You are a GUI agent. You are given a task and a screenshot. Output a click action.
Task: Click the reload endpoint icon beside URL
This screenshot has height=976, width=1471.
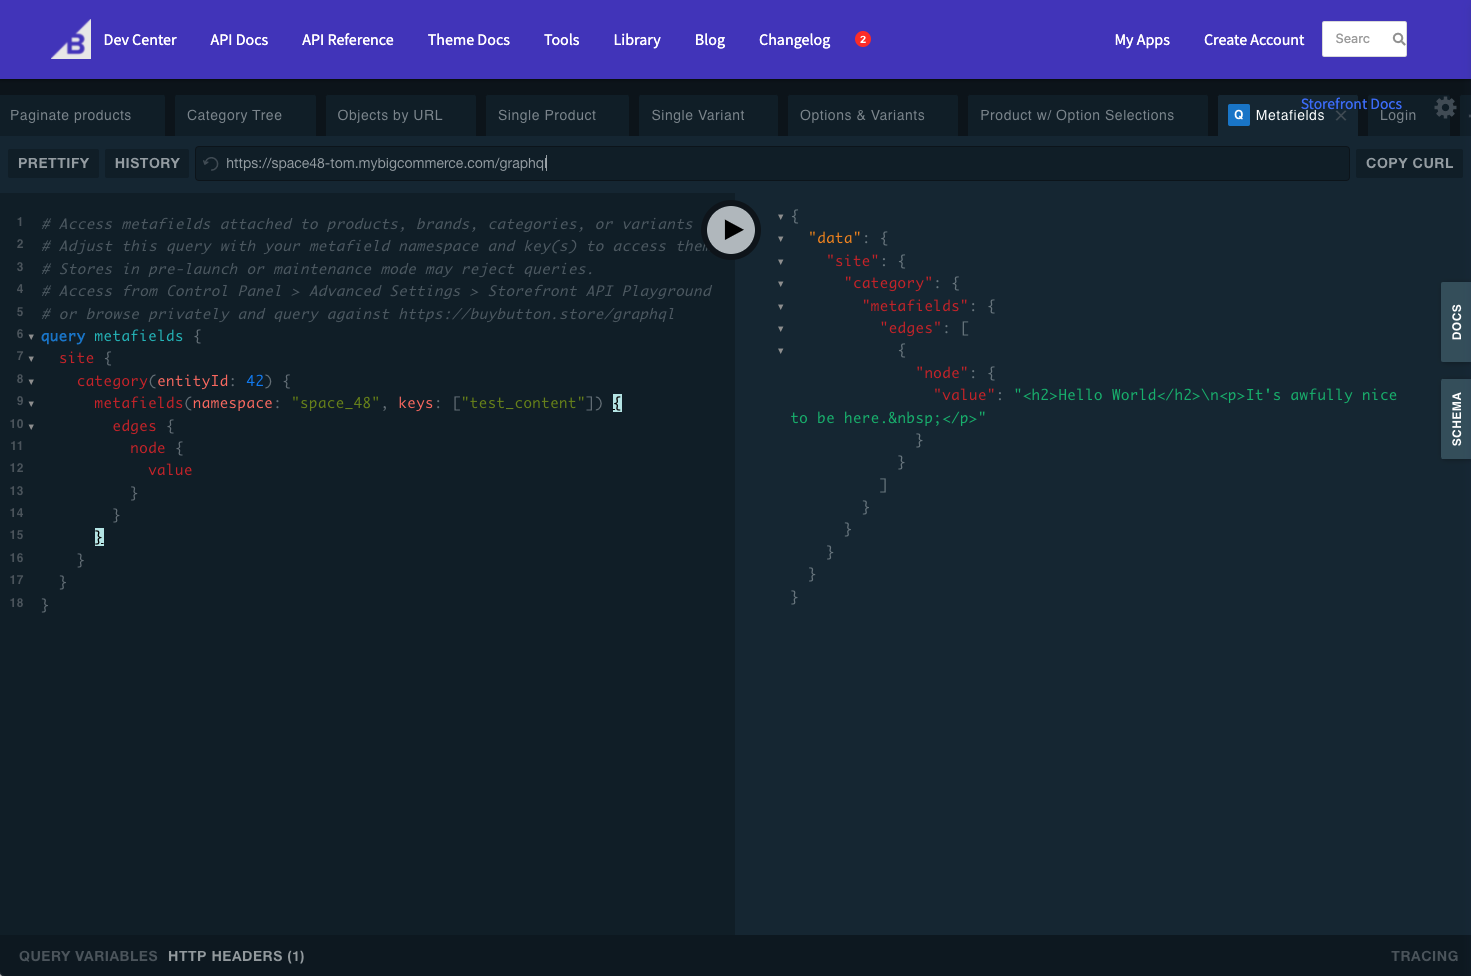211,164
